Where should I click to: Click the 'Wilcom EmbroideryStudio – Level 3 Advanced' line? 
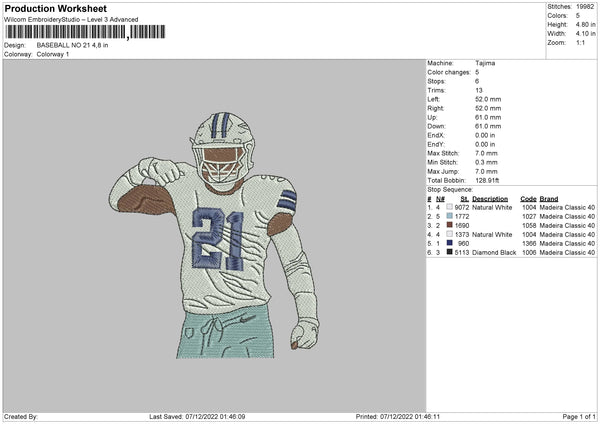tap(71, 20)
